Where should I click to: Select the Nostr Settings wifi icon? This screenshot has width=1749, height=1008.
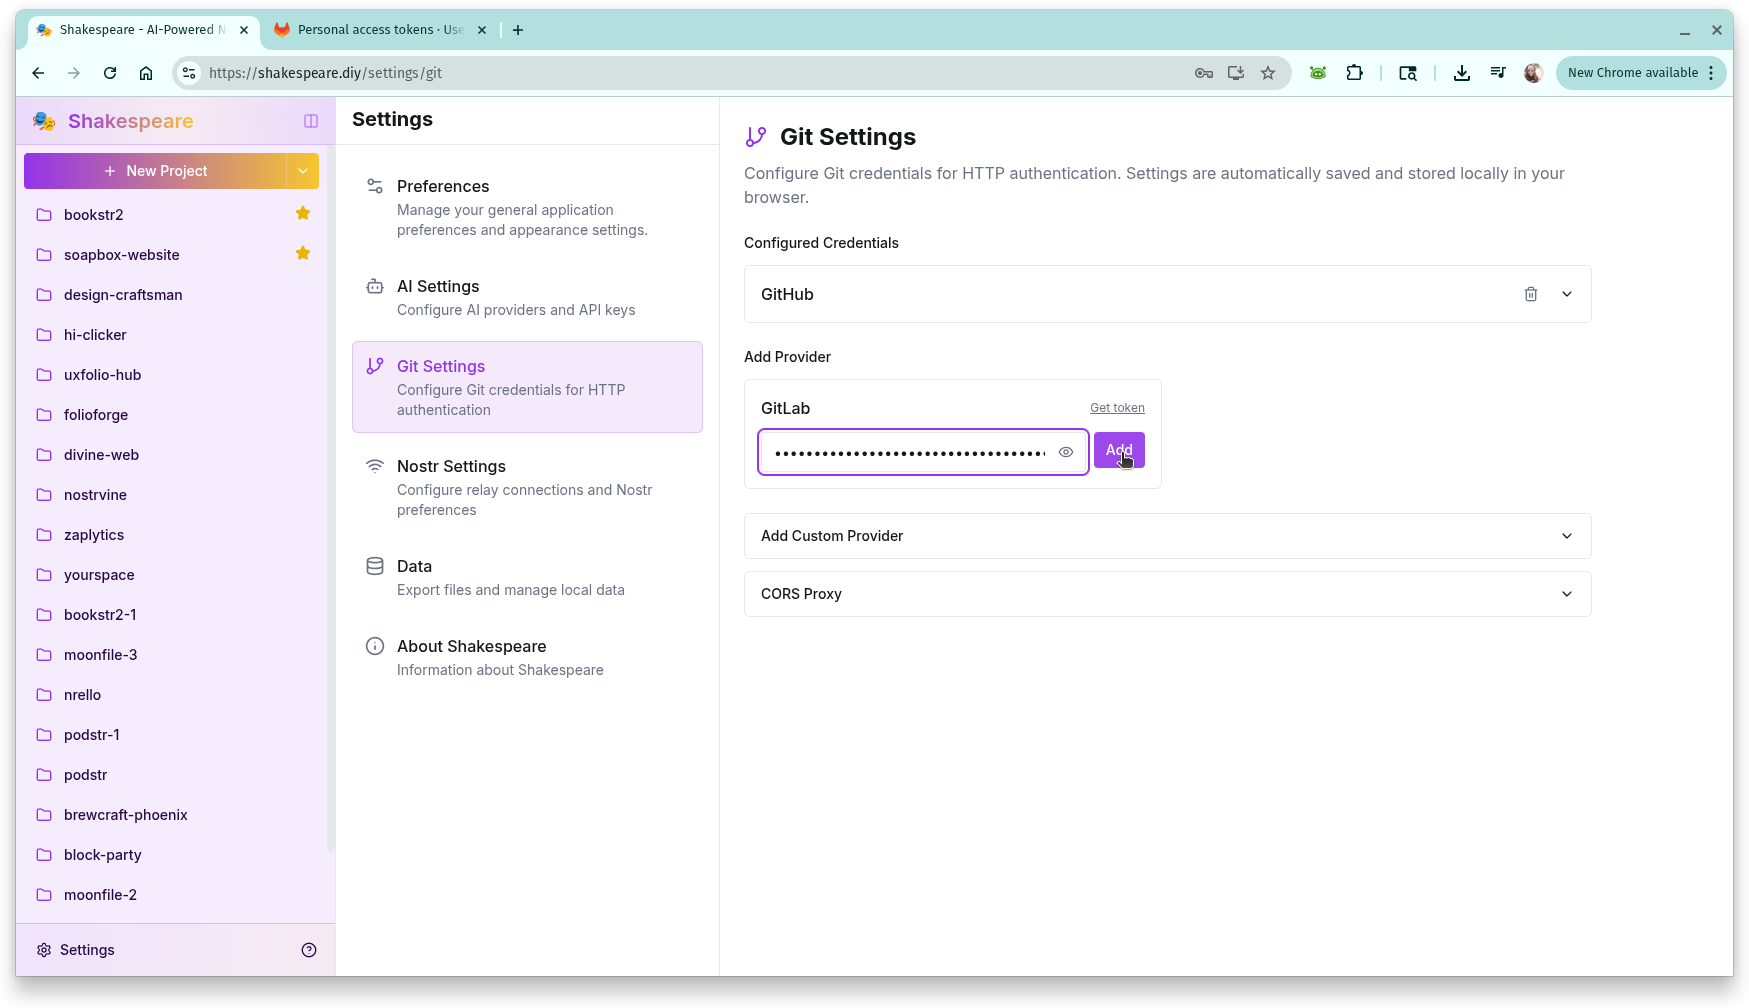[x=375, y=466]
